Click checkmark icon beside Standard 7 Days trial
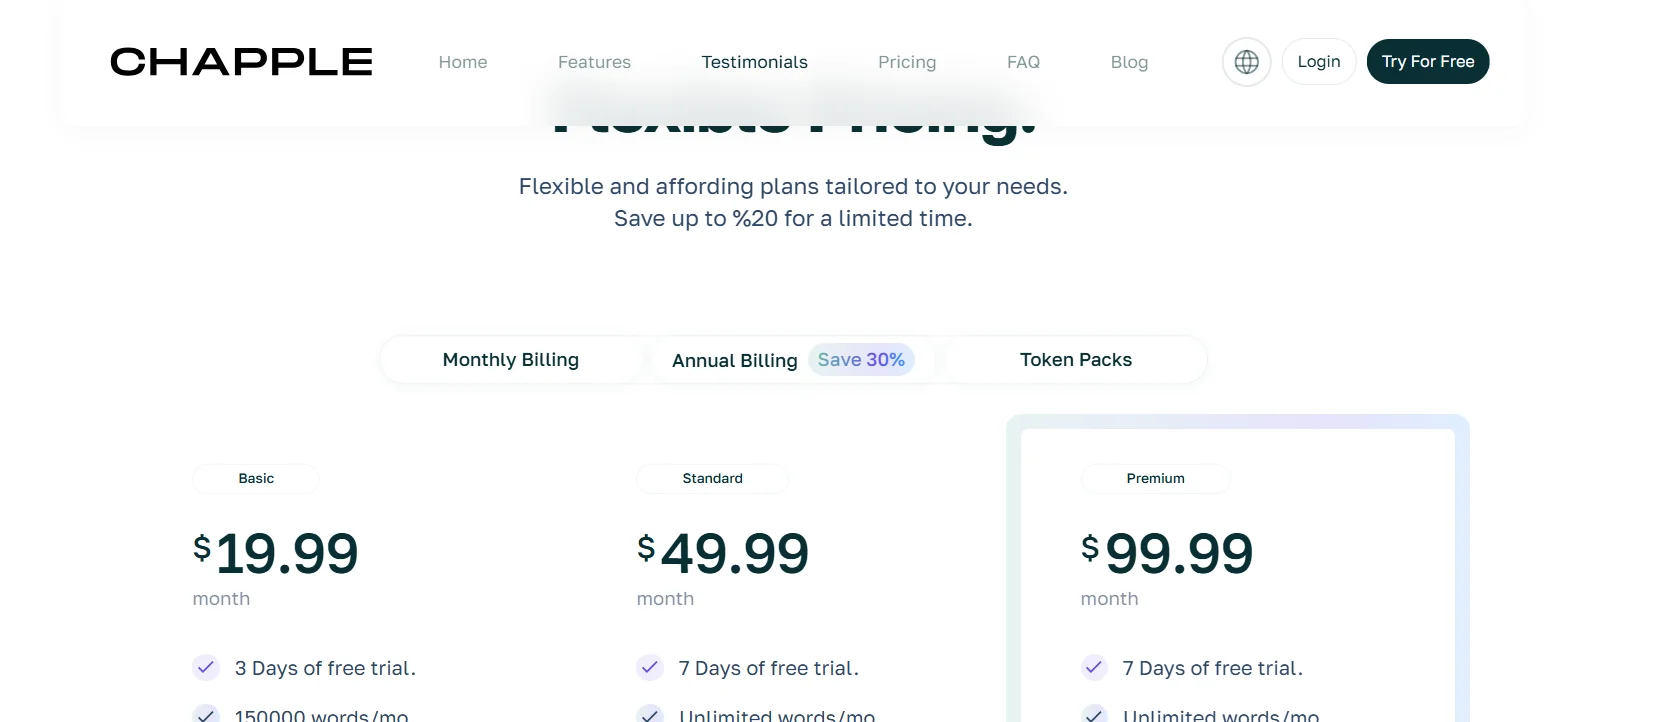This screenshot has width=1676, height=722. (650, 667)
